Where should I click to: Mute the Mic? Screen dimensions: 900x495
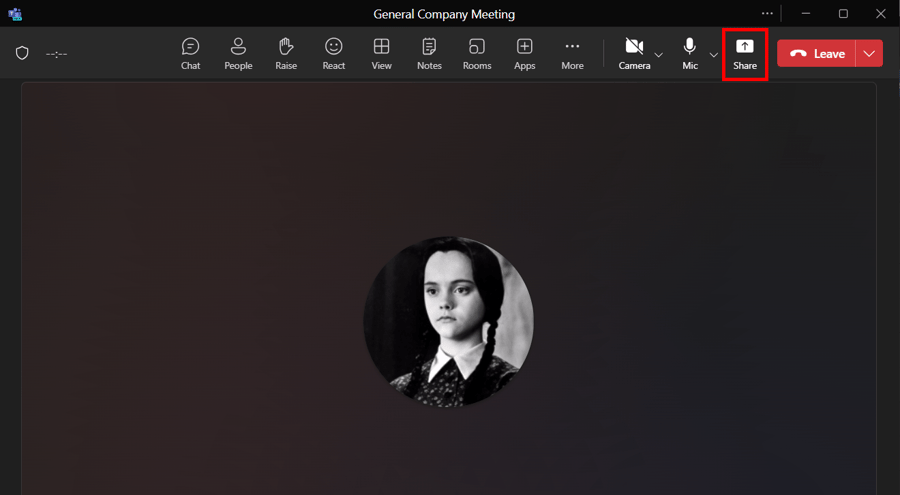(690, 54)
